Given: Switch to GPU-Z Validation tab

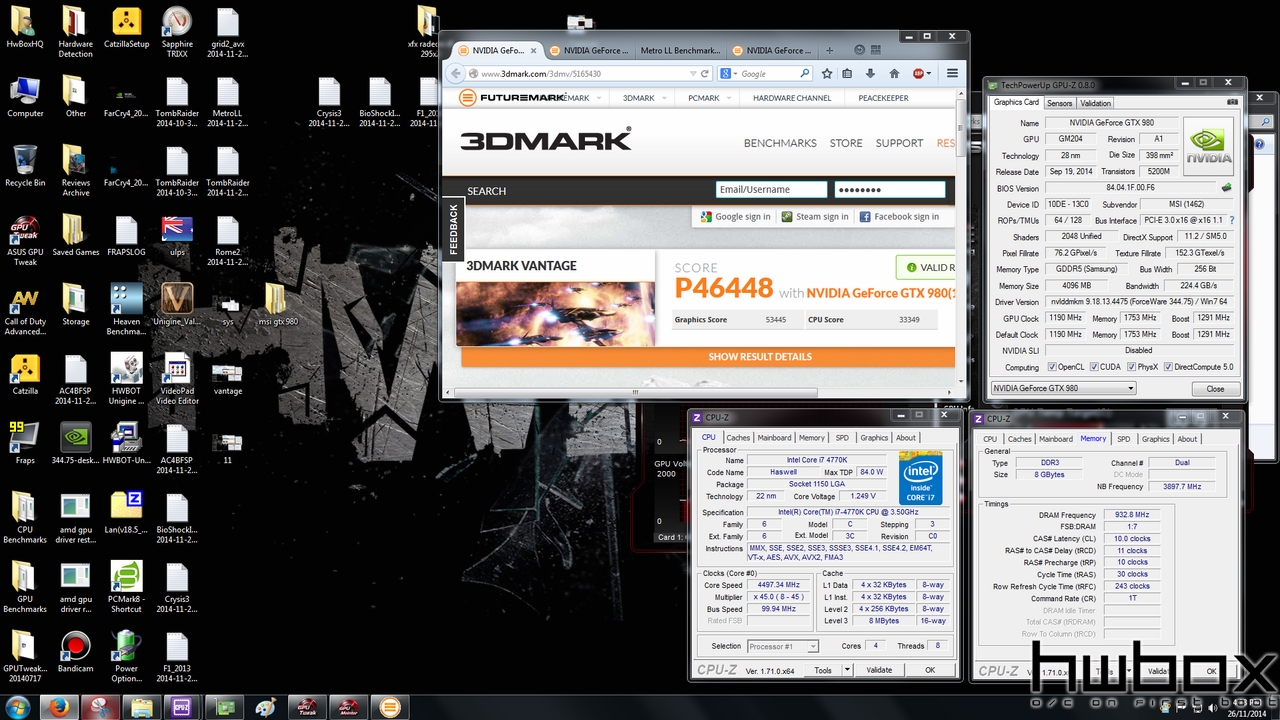Looking at the screenshot, I should coord(1095,103).
